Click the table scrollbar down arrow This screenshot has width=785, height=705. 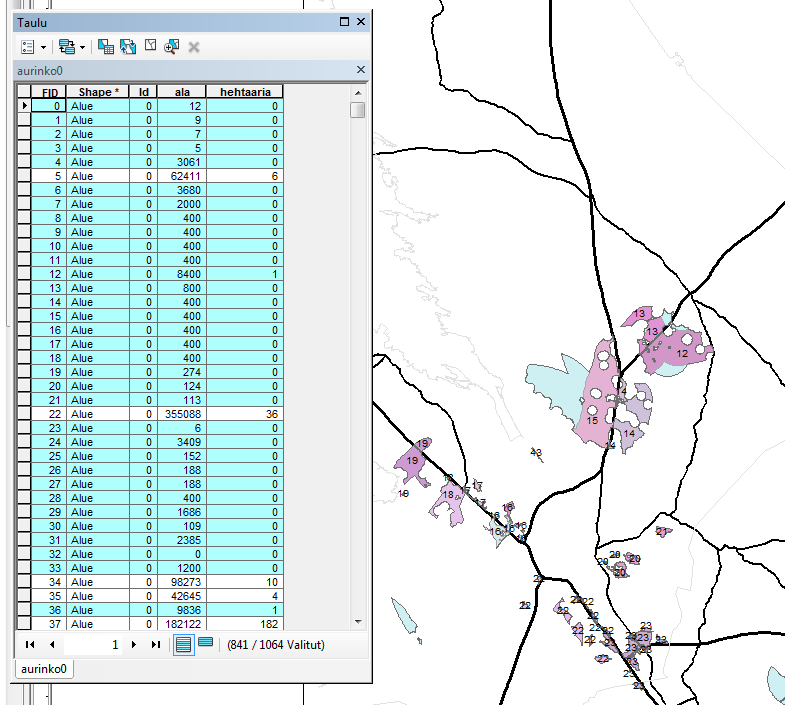(x=358, y=622)
